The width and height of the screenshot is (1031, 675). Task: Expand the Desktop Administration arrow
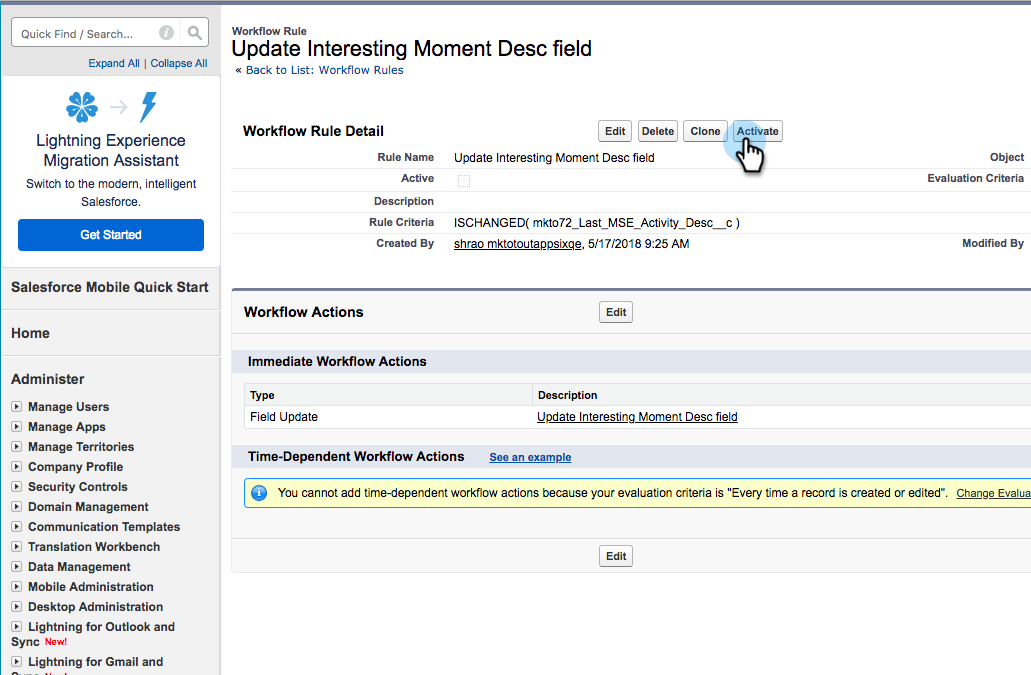coord(16,607)
